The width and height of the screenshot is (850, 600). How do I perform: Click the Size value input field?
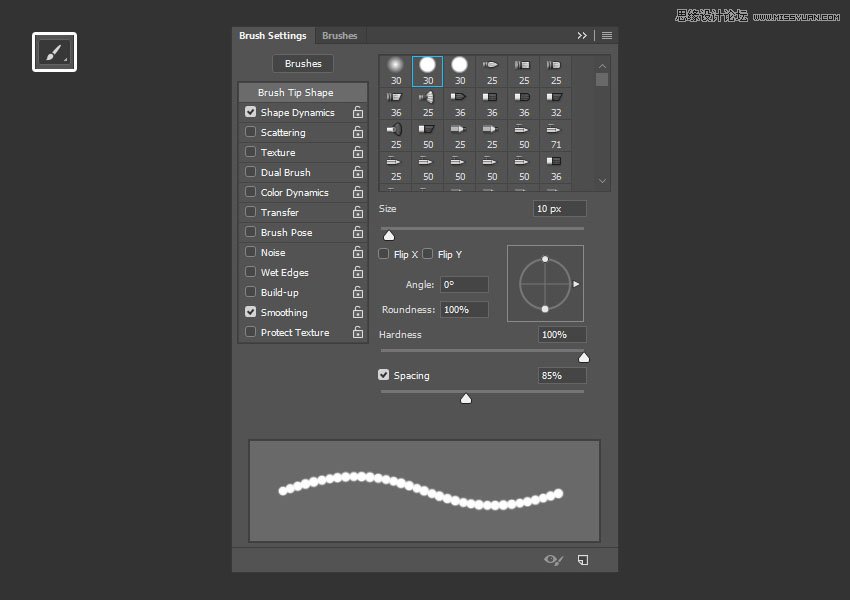click(558, 208)
